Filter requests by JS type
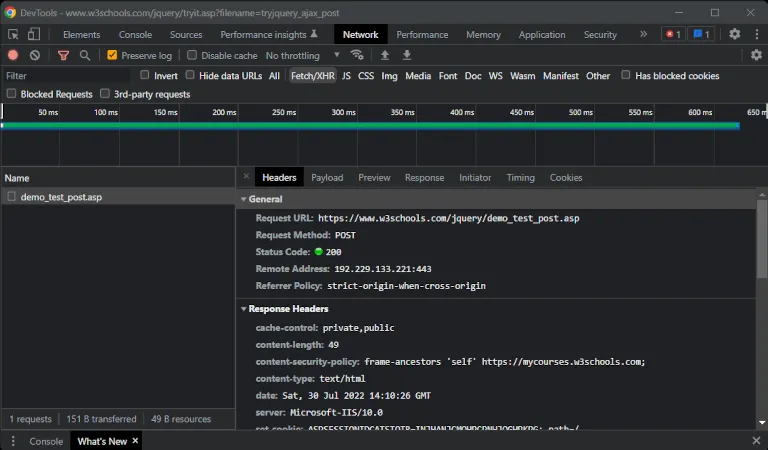Image resolution: width=768 pixels, height=450 pixels. tap(346, 75)
